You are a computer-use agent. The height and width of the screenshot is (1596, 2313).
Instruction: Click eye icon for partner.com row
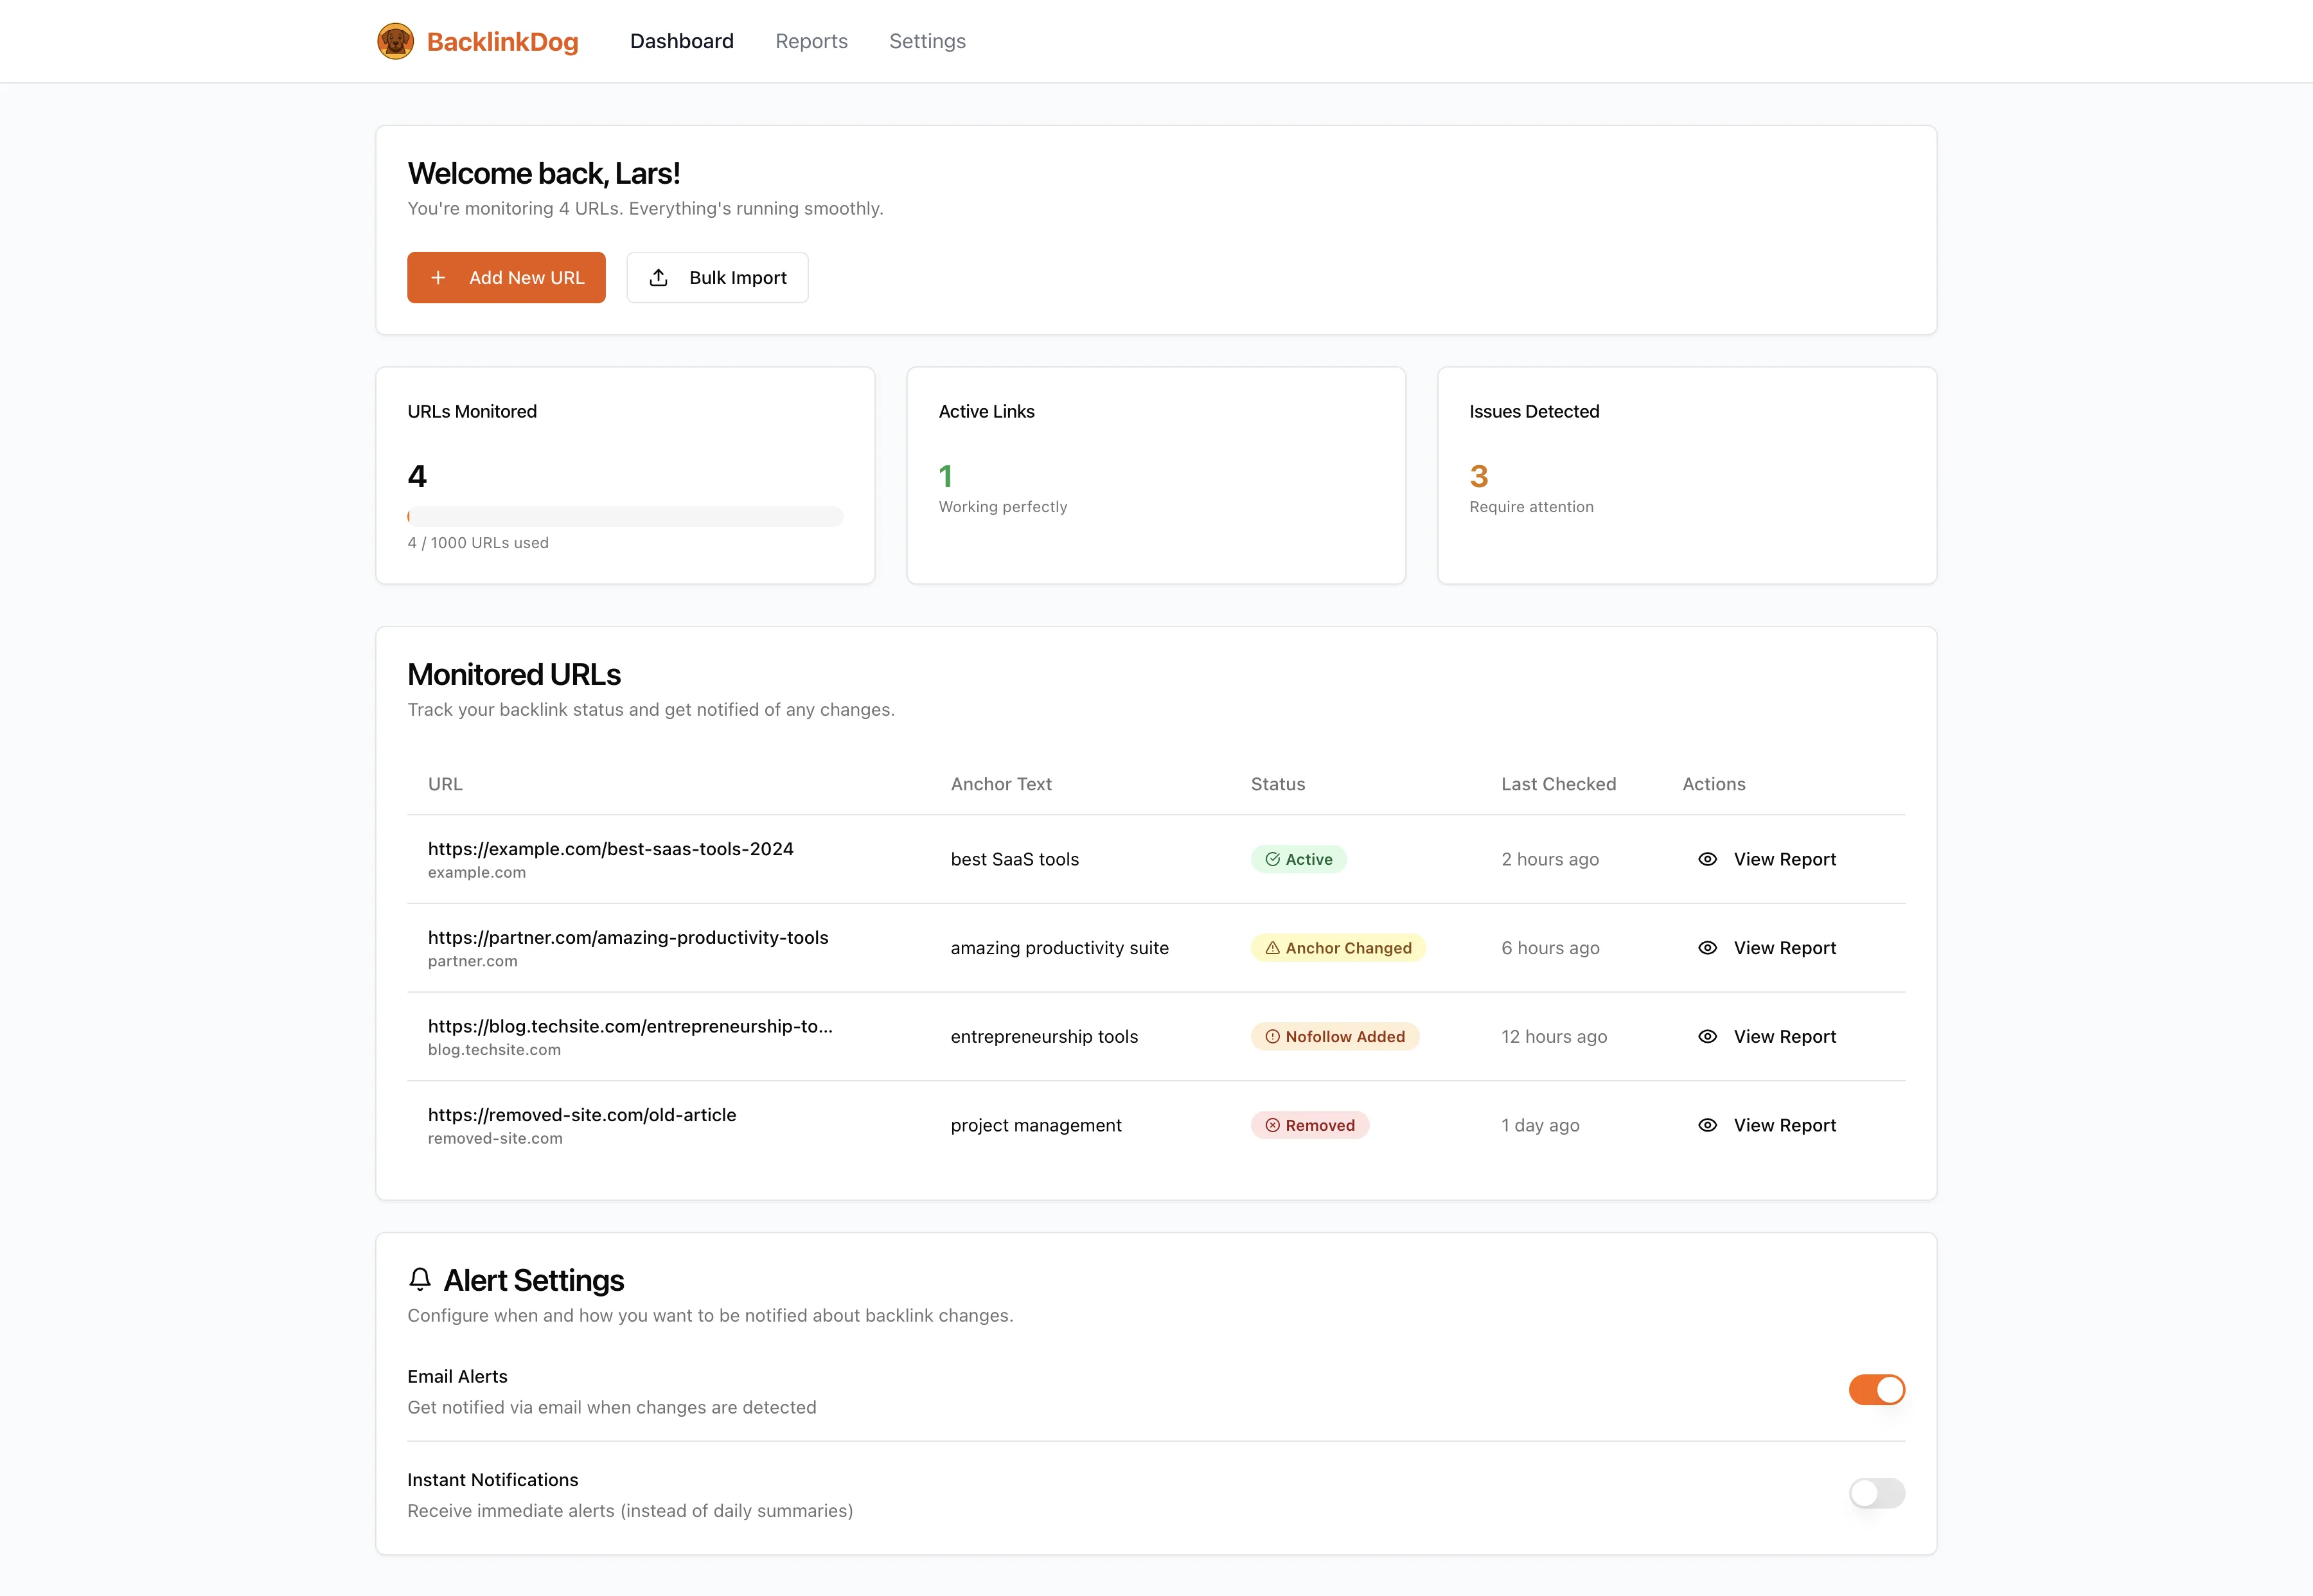click(1707, 948)
